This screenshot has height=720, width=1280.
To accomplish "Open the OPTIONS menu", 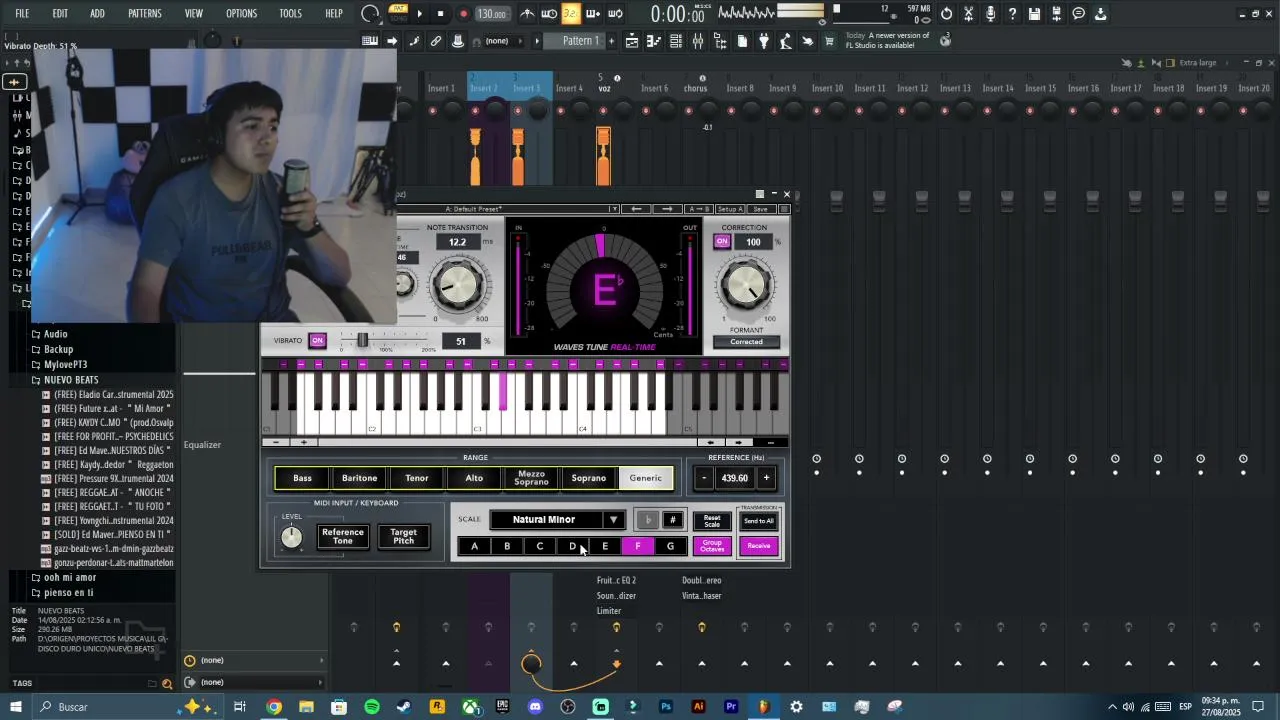I will pyautogui.click(x=241, y=14).
